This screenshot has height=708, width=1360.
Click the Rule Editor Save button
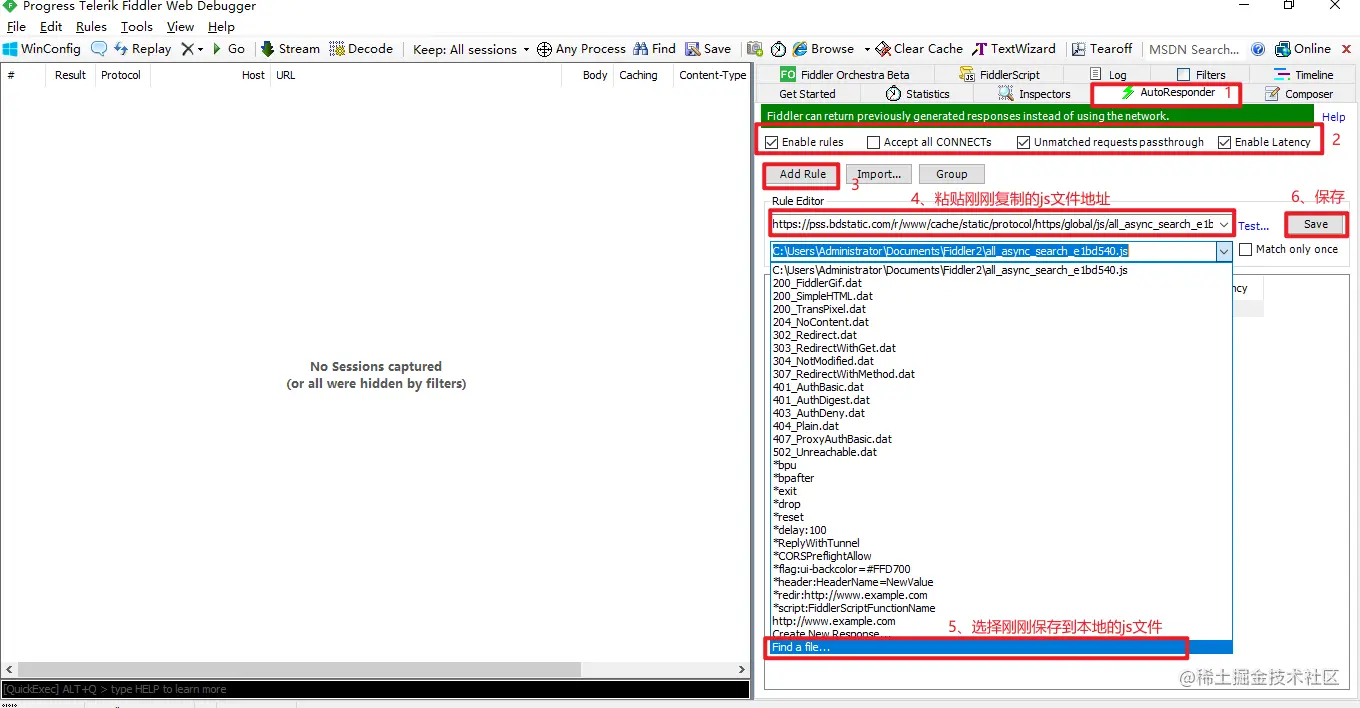pos(1316,224)
